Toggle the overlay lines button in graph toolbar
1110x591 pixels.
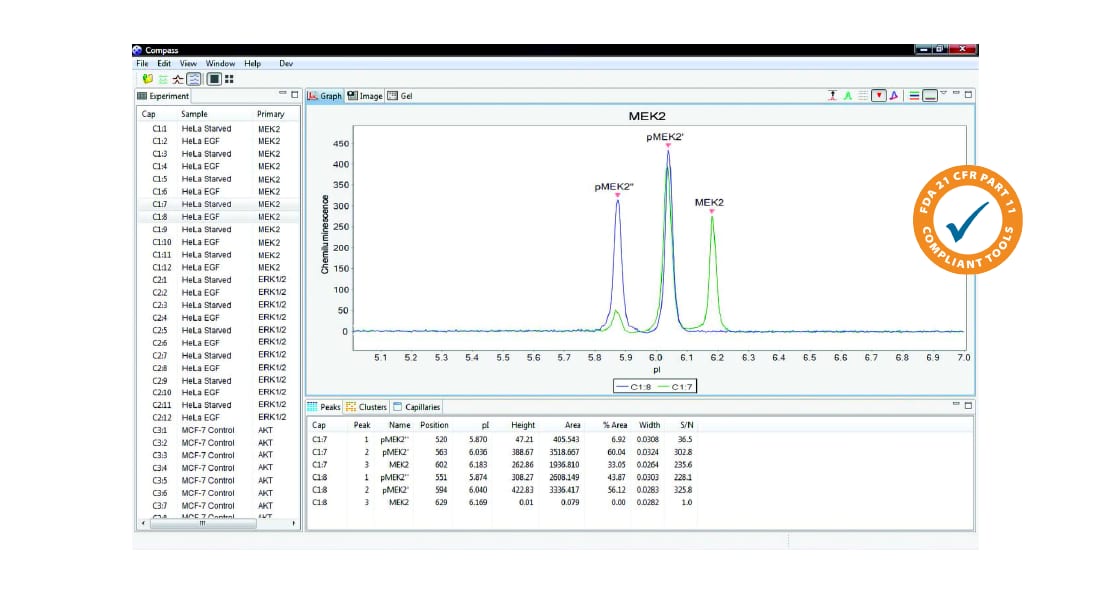pos(930,96)
